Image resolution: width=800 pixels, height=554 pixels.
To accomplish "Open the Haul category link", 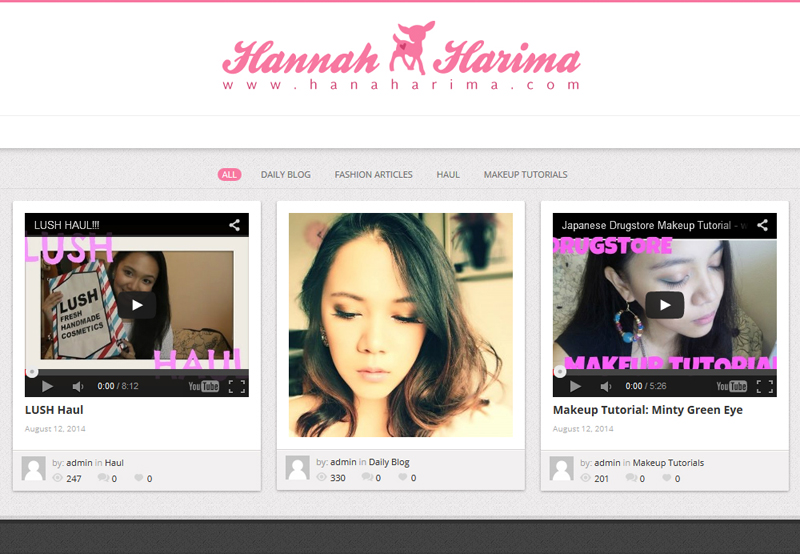I will click(x=114, y=463).
